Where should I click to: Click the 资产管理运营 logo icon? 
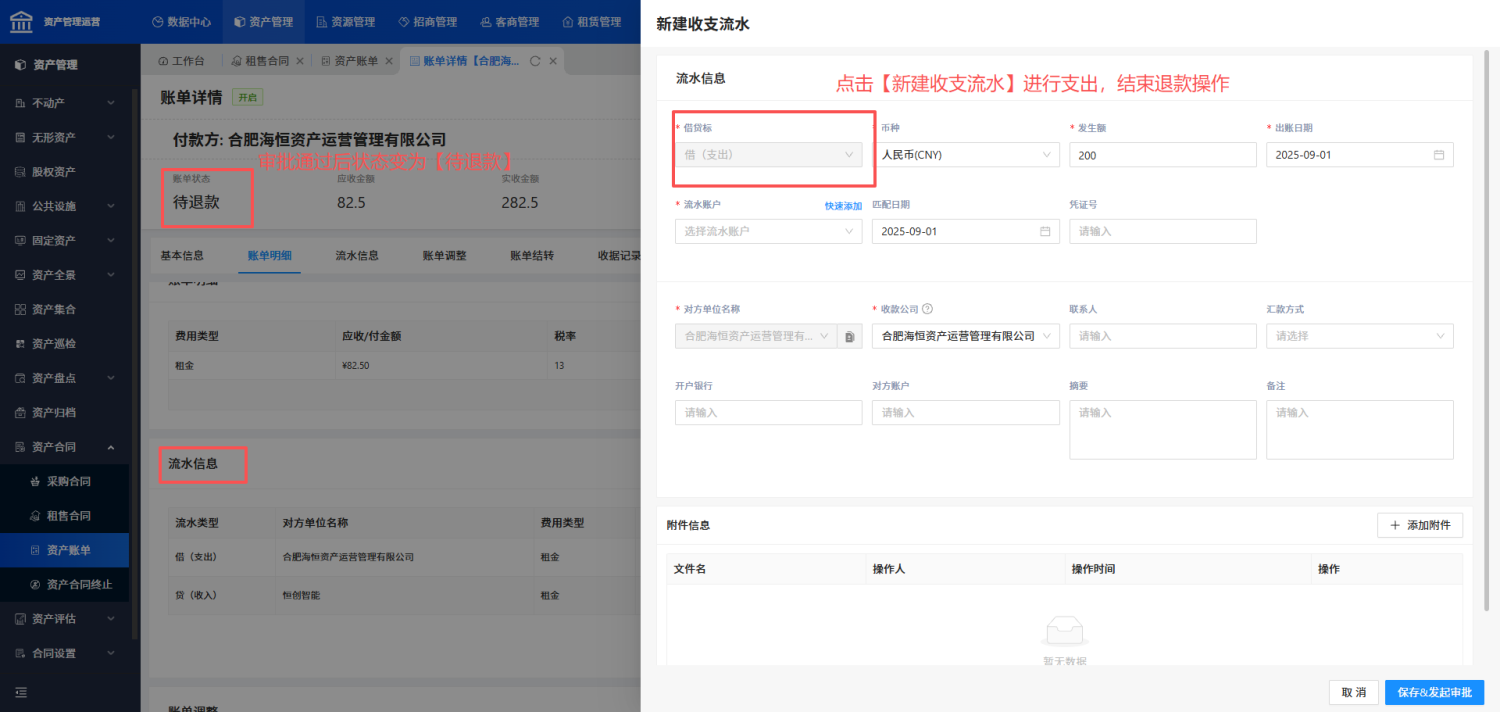[x=21, y=21]
